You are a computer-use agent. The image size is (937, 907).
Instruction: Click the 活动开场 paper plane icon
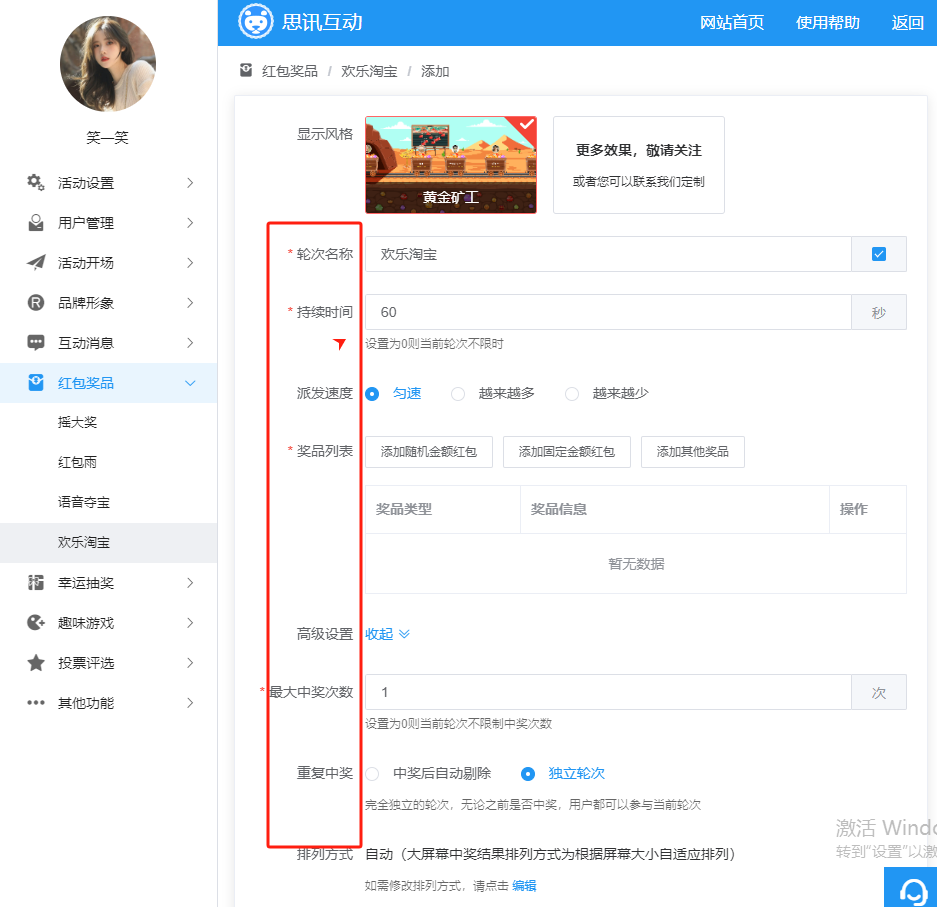point(36,263)
